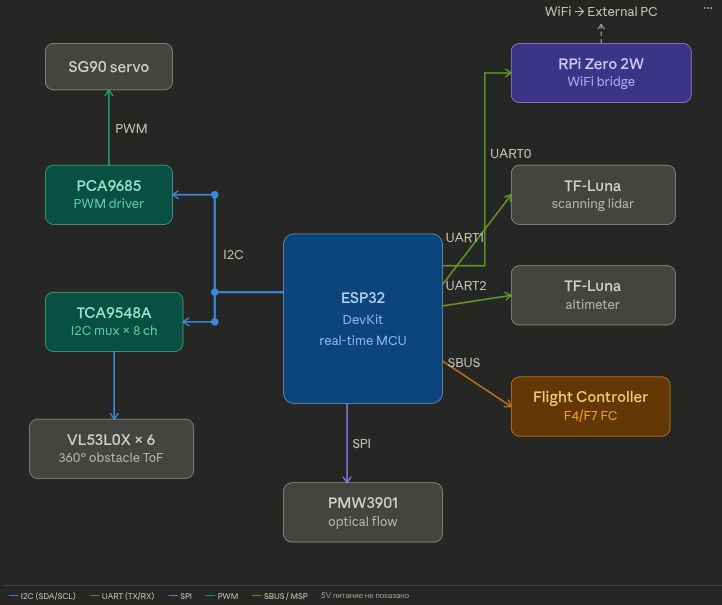Viewport: 722px width, 605px height.
Task: Open the three-dot options menu
Action: [708, 8]
